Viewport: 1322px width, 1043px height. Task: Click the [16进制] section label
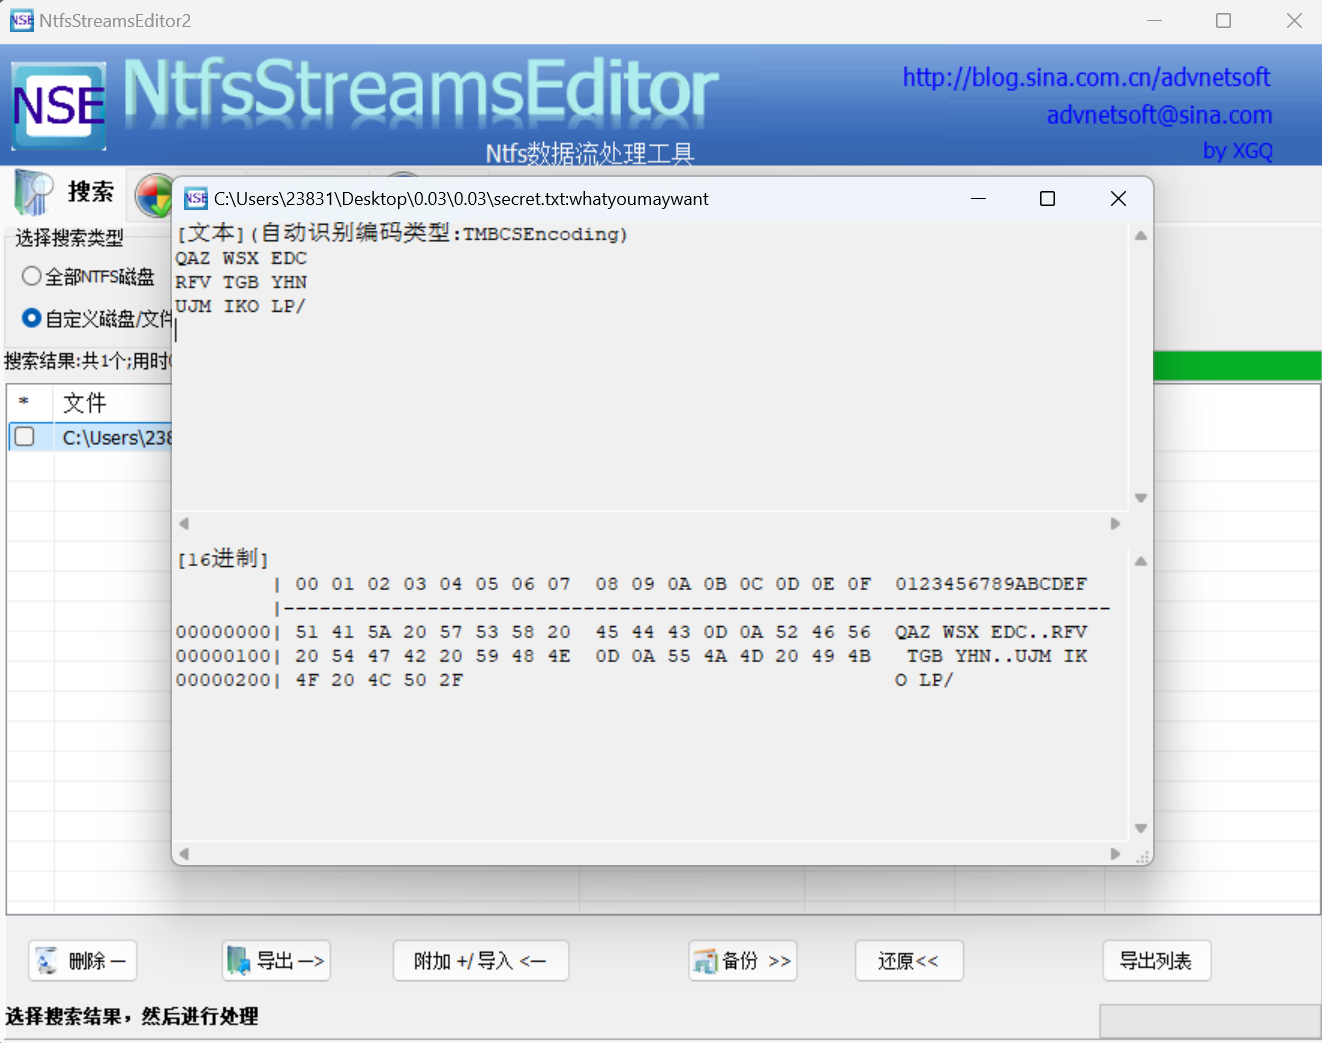223,558
